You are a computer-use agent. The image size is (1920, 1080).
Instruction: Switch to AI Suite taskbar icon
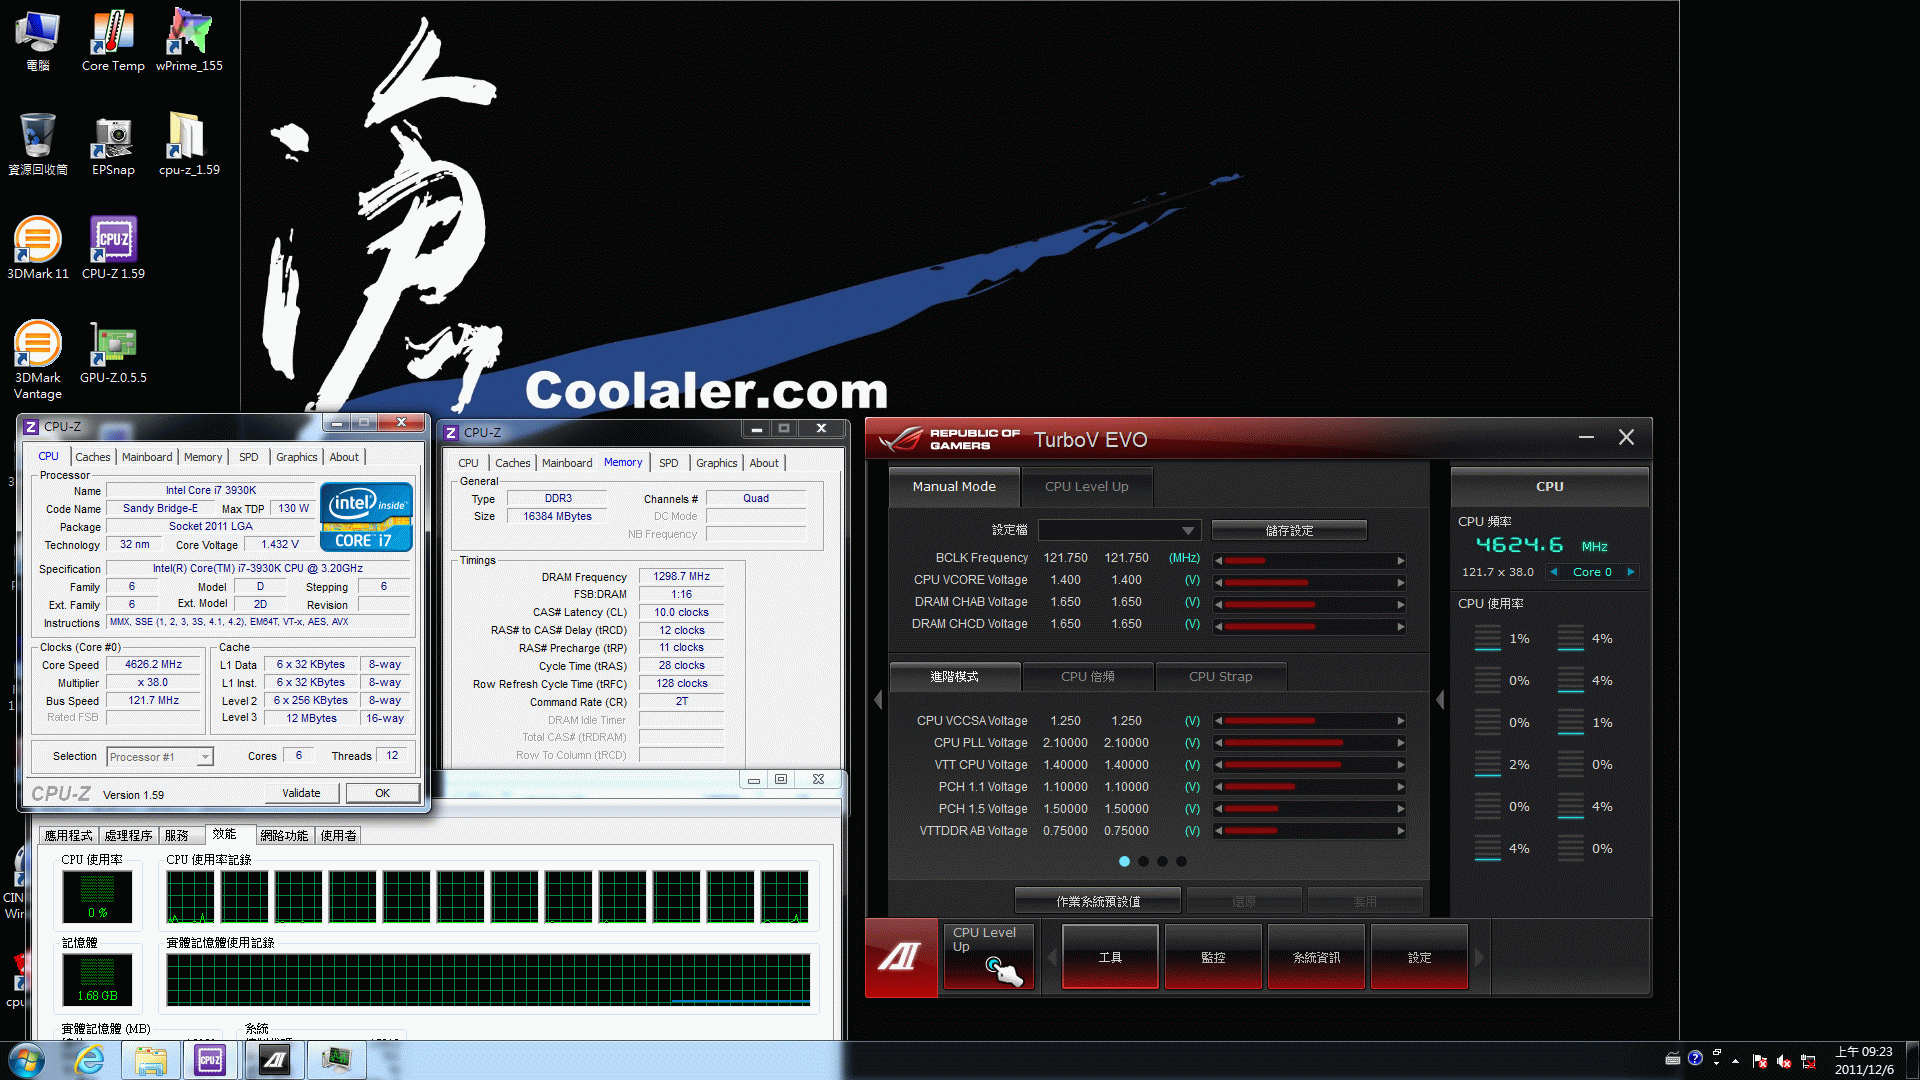[x=274, y=1060]
